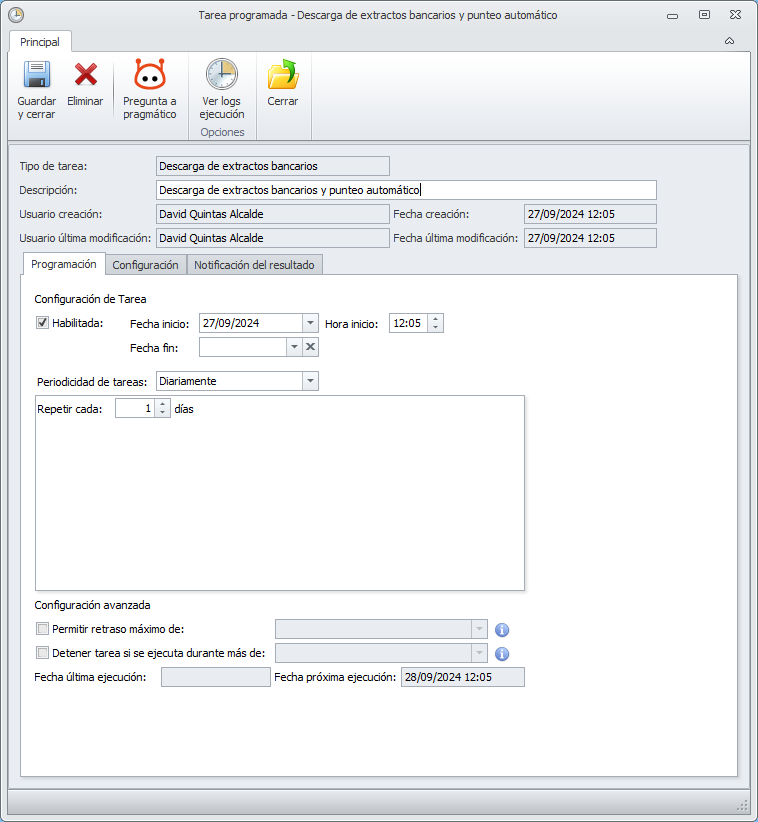Open the Fecha fin date dropdown
Image resolution: width=758 pixels, height=822 pixels.
tap(294, 347)
